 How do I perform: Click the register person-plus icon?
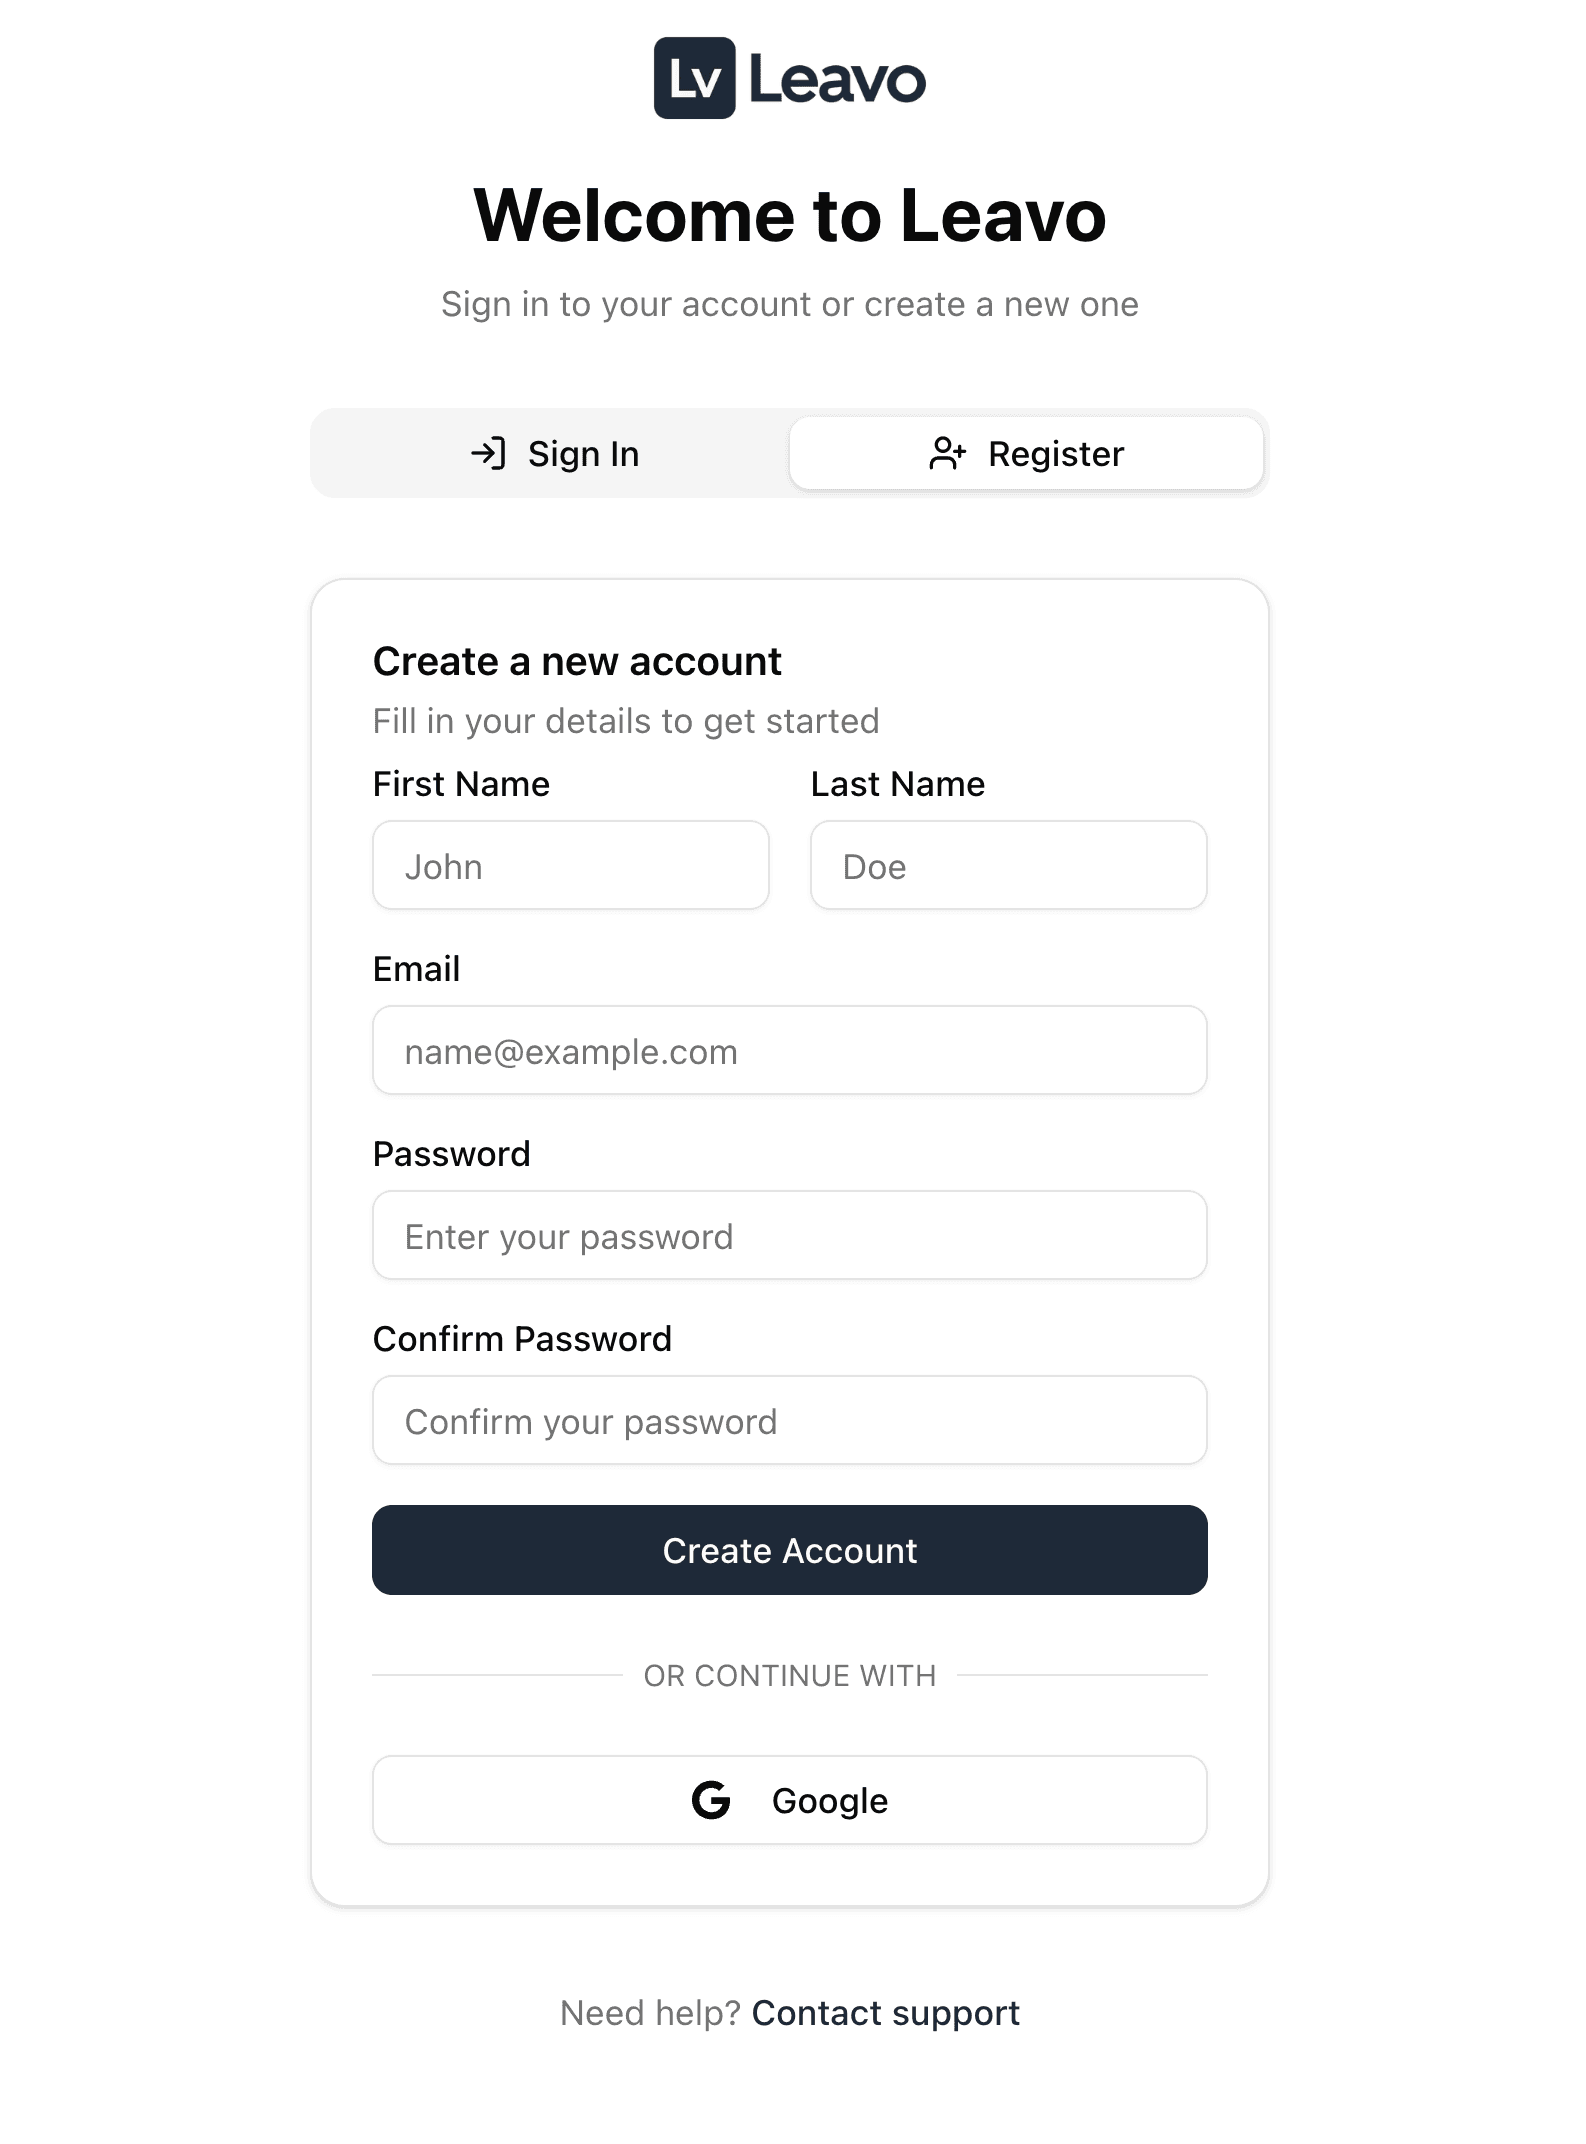947,453
